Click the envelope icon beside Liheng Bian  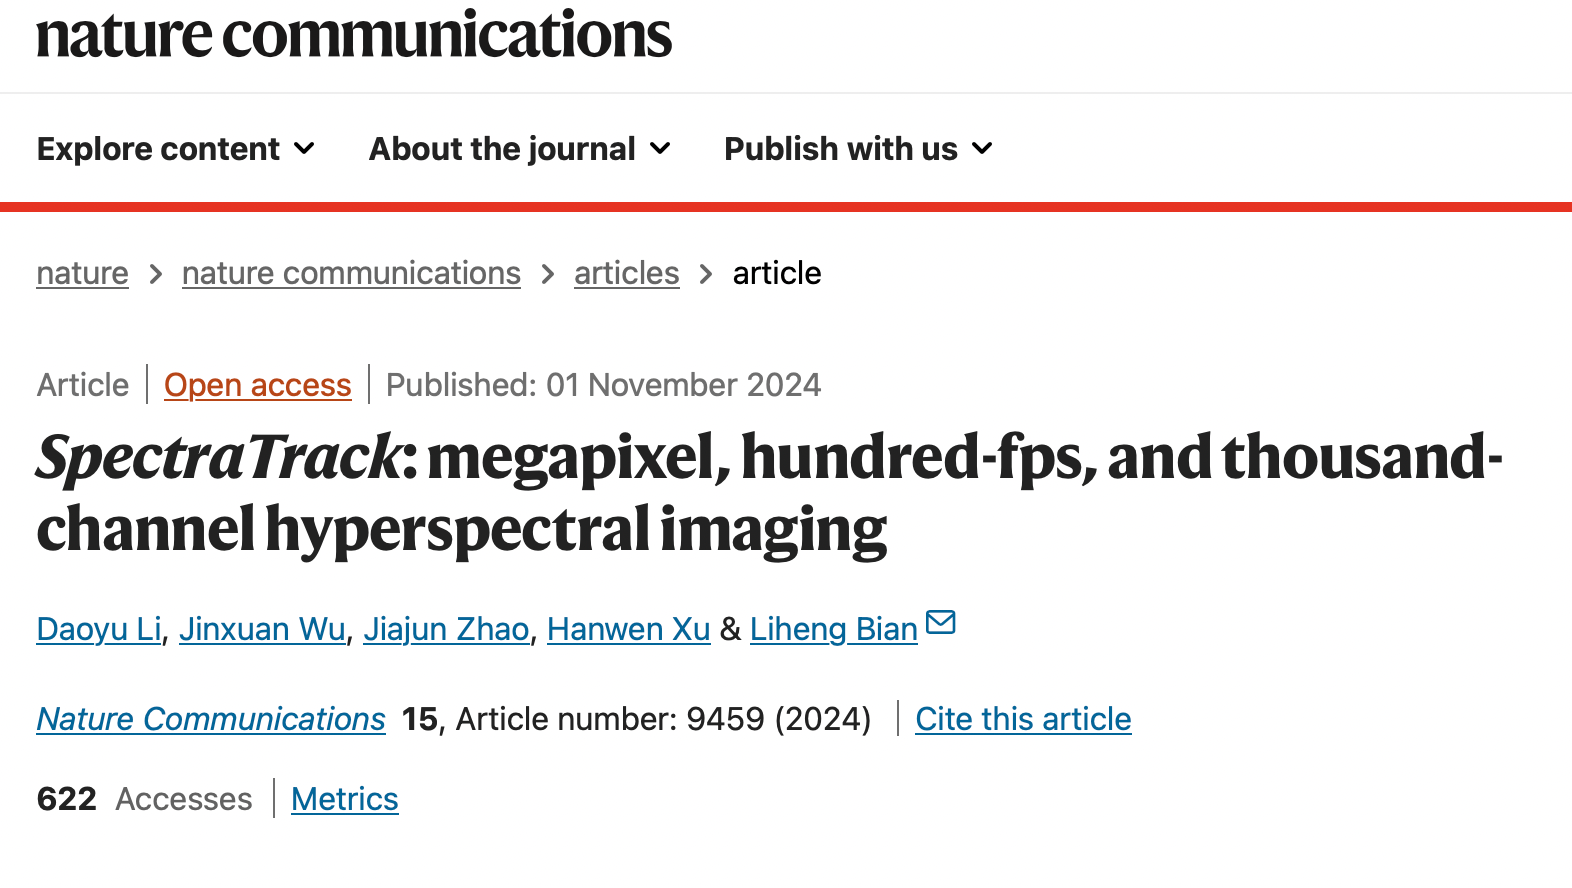click(x=940, y=623)
